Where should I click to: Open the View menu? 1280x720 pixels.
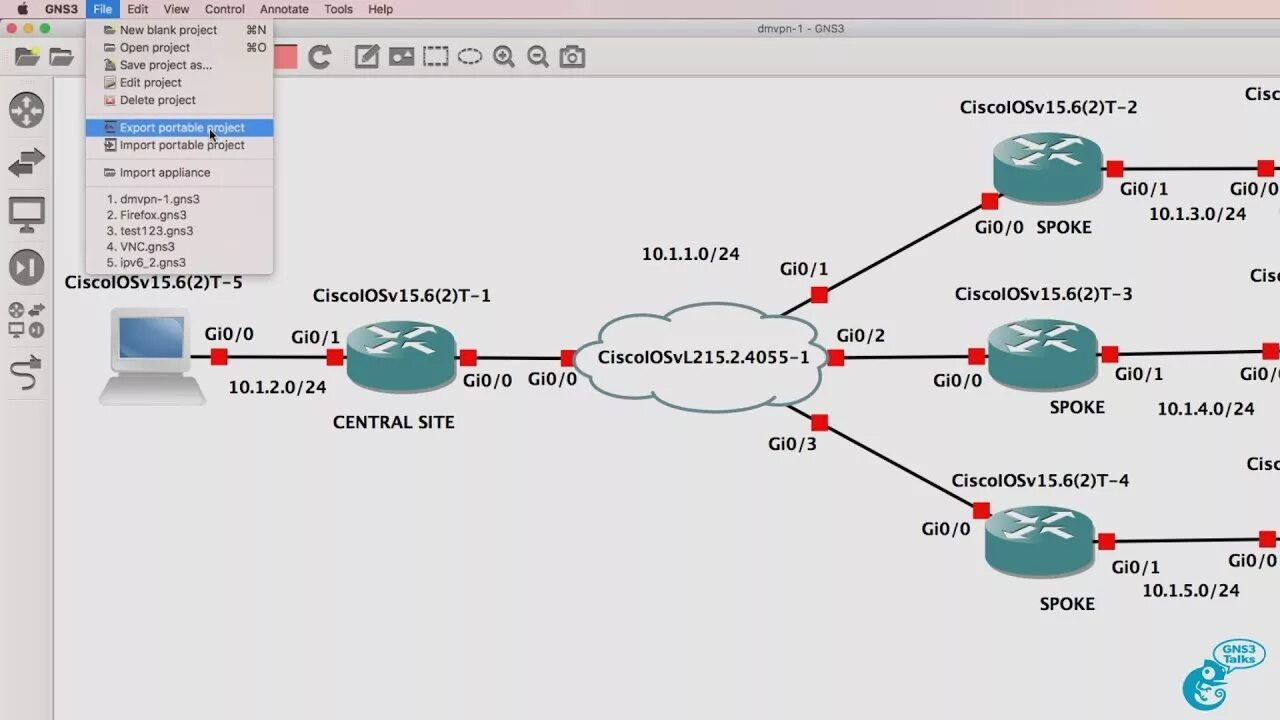(x=176, y=9)
